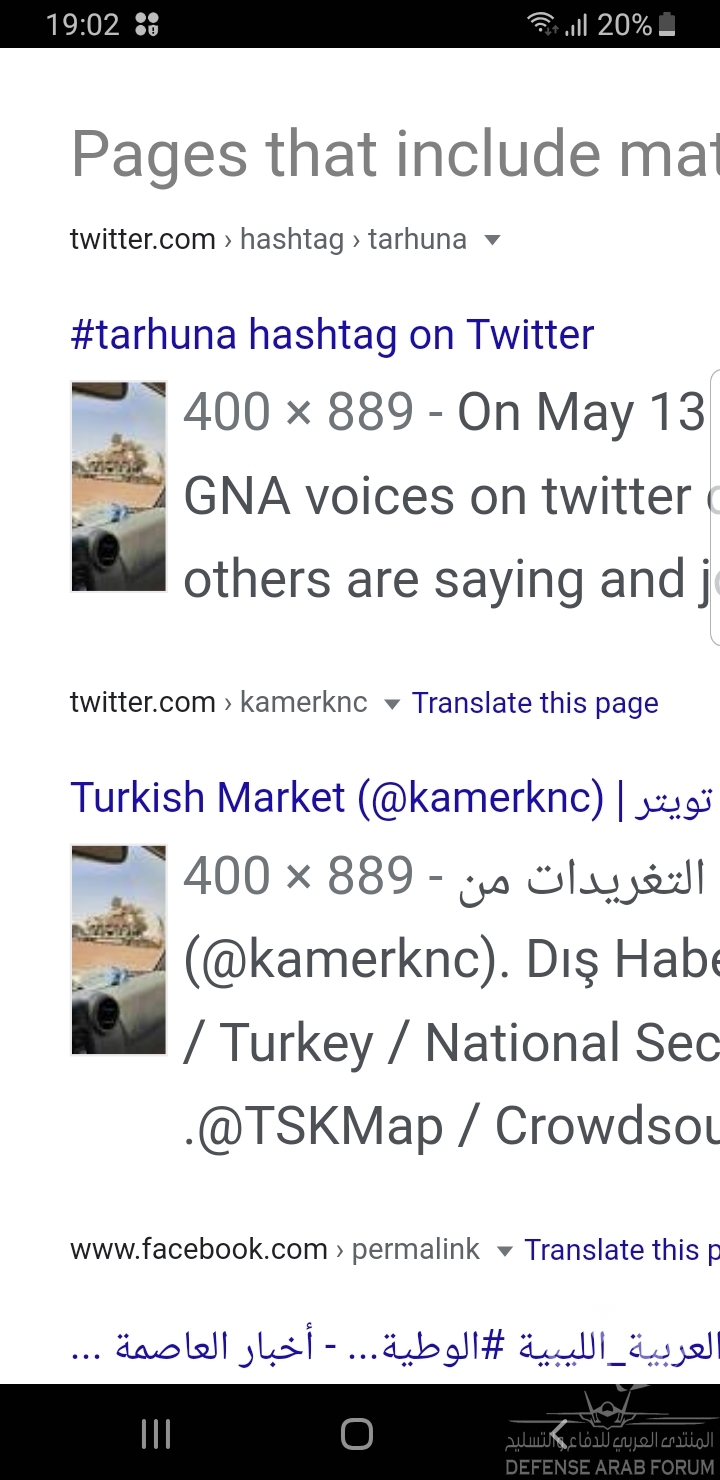Tap the twitter.com hashtag tarhuna breadcrumb
The width and height of the screenshot is (720, 1480).
click(x=268, y=240)
